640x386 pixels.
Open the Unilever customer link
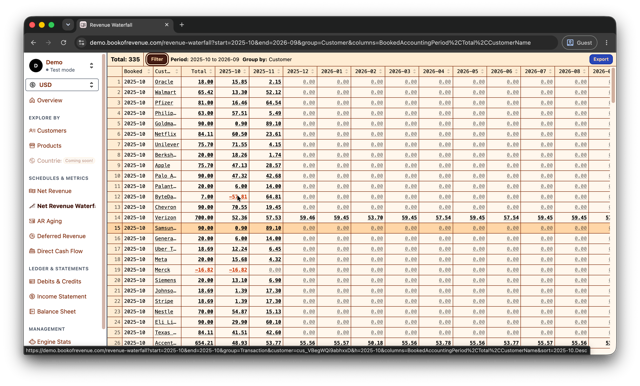tap(167, 144)
